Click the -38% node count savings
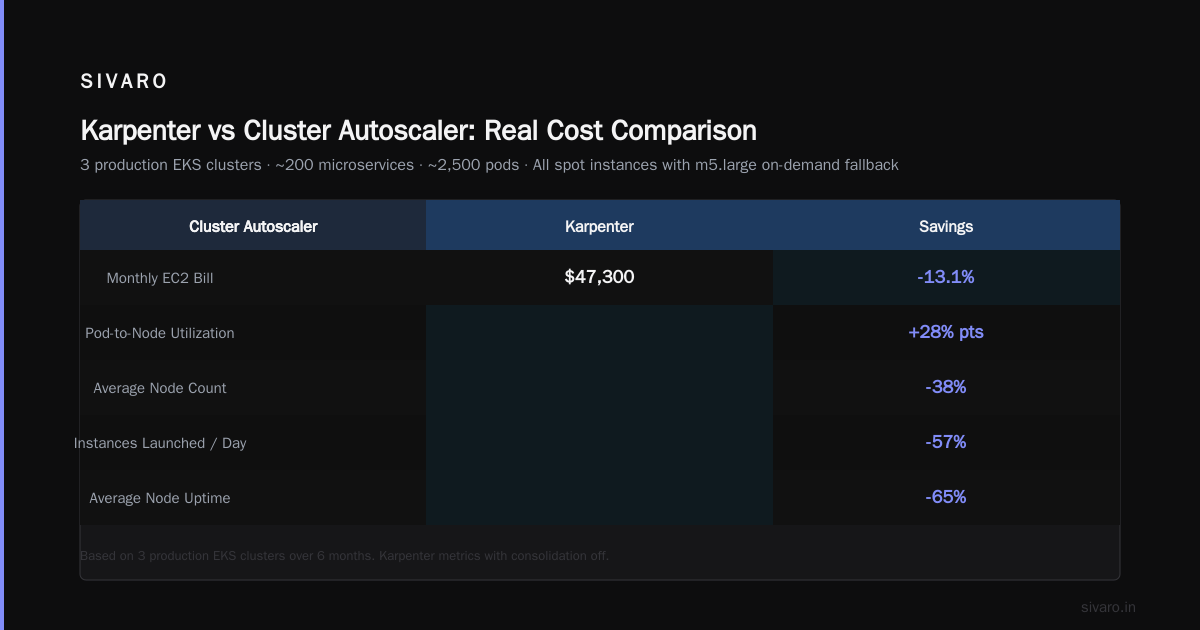Viewport: 1200px width, 630px height. click(946, 387)
